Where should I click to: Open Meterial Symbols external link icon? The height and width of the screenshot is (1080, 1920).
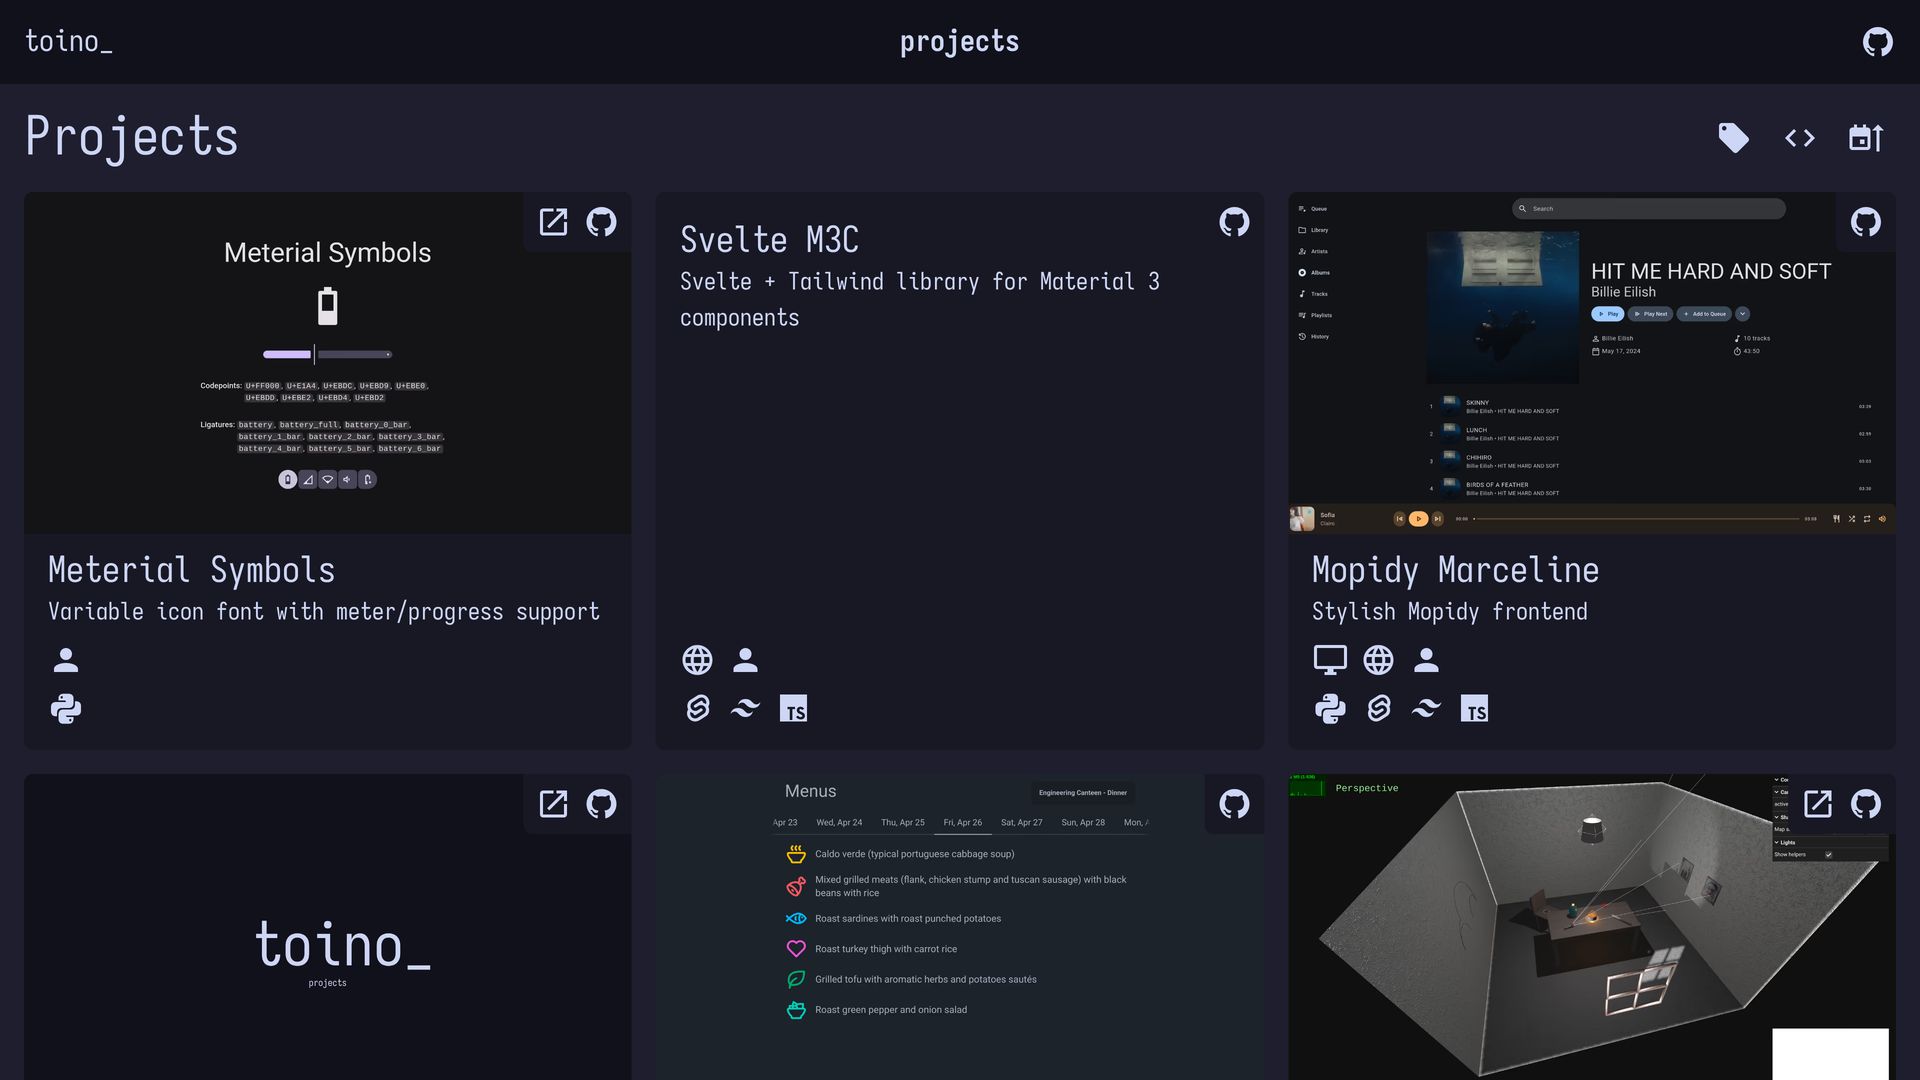(553, 222)
